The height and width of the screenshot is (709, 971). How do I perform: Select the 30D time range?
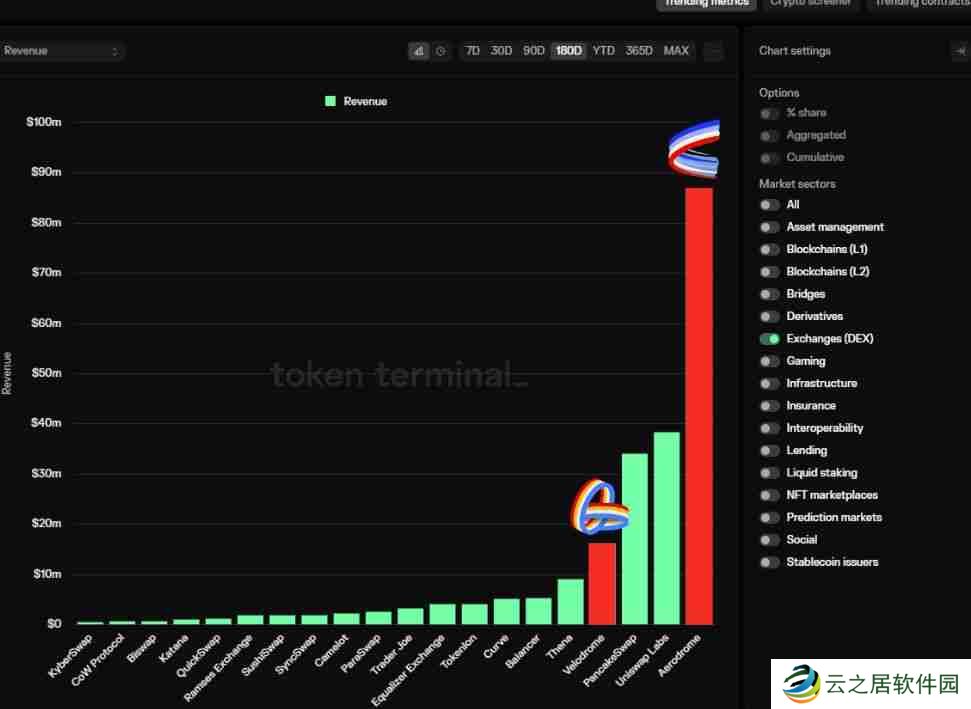501,51
